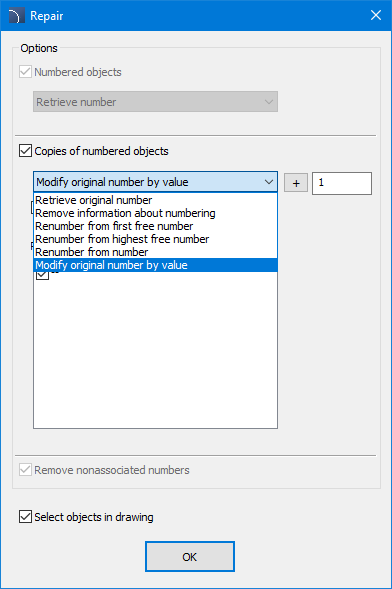Toggle the Select objects in drawing checkbox
This screenshot has width=392, height=589.
pyautogui.click(x=26, y=517)
